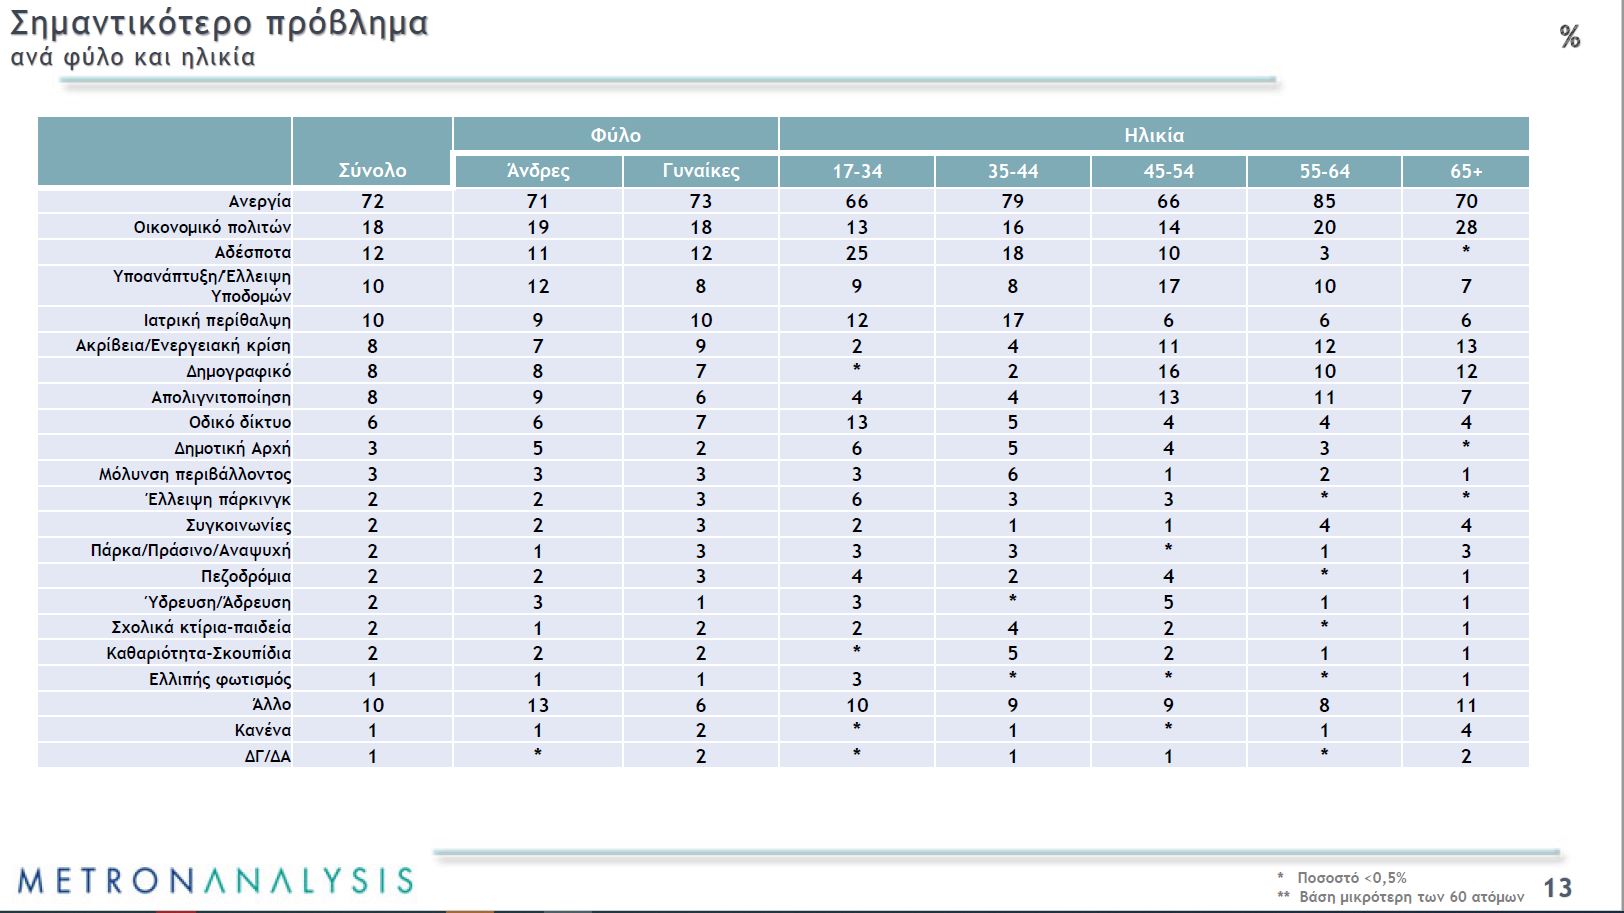Click the '65+' age column header
Screen dimensions: 1624x913
[x=1466, y=171]
